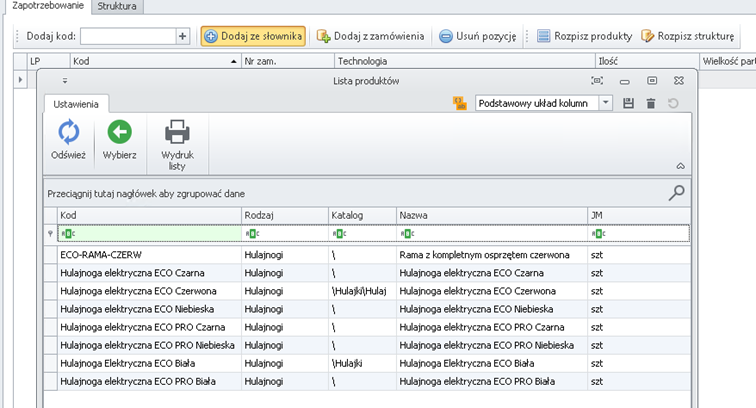The height and width of the screenshot is (408, 756).
Task: Switch to the Struktura tab
Action: (118, 6)
